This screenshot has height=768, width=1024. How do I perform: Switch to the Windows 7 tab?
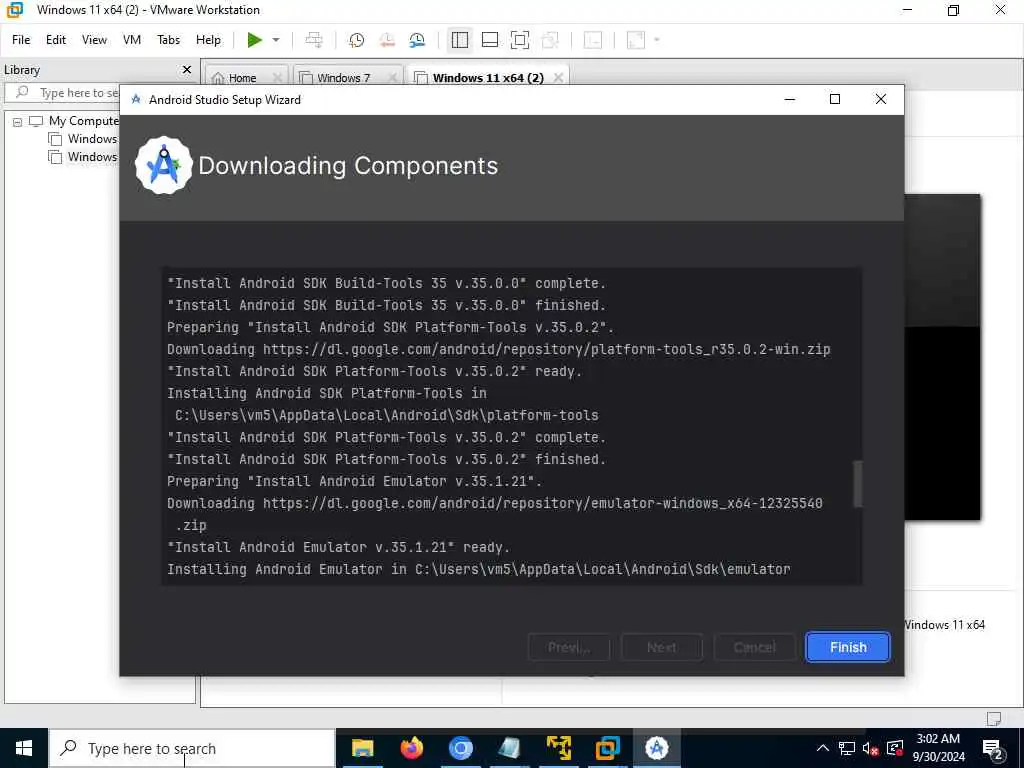(x=343, y=78)
